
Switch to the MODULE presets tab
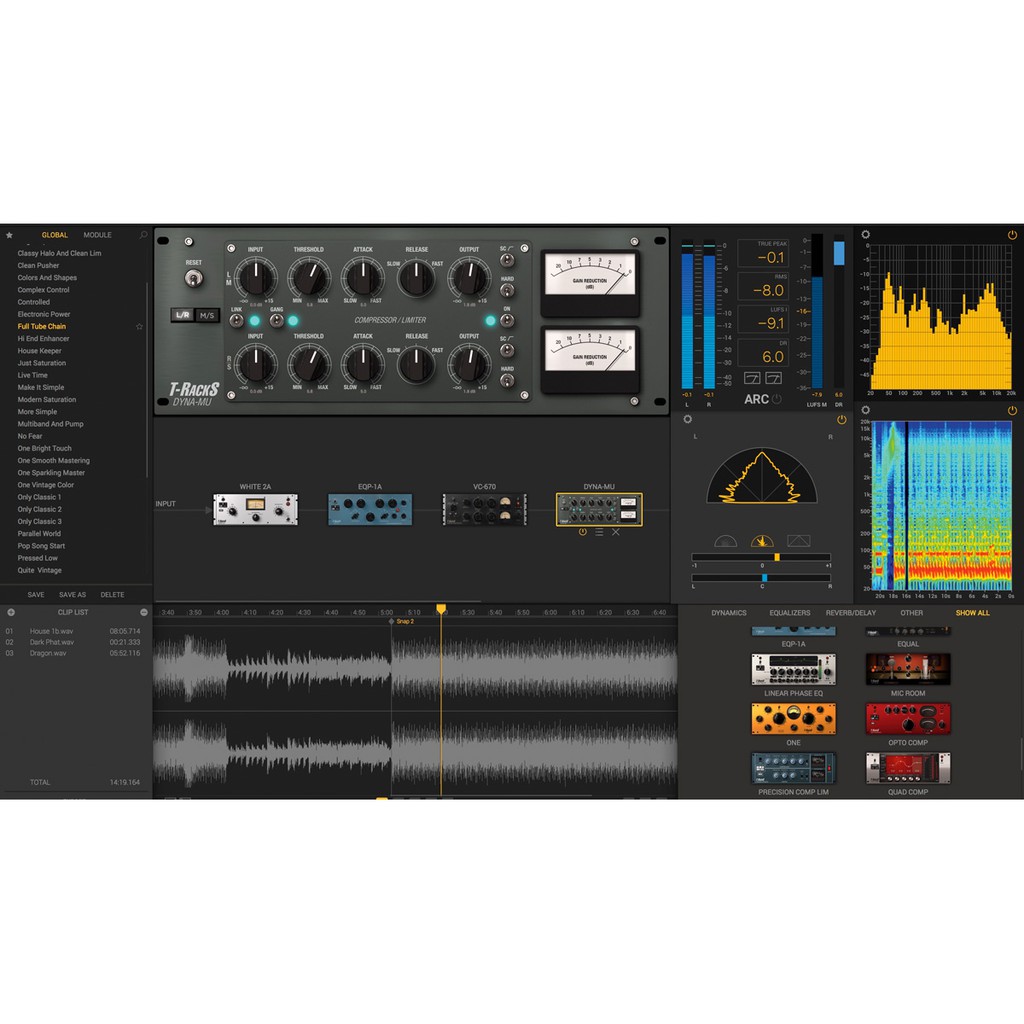coord(97,235)
